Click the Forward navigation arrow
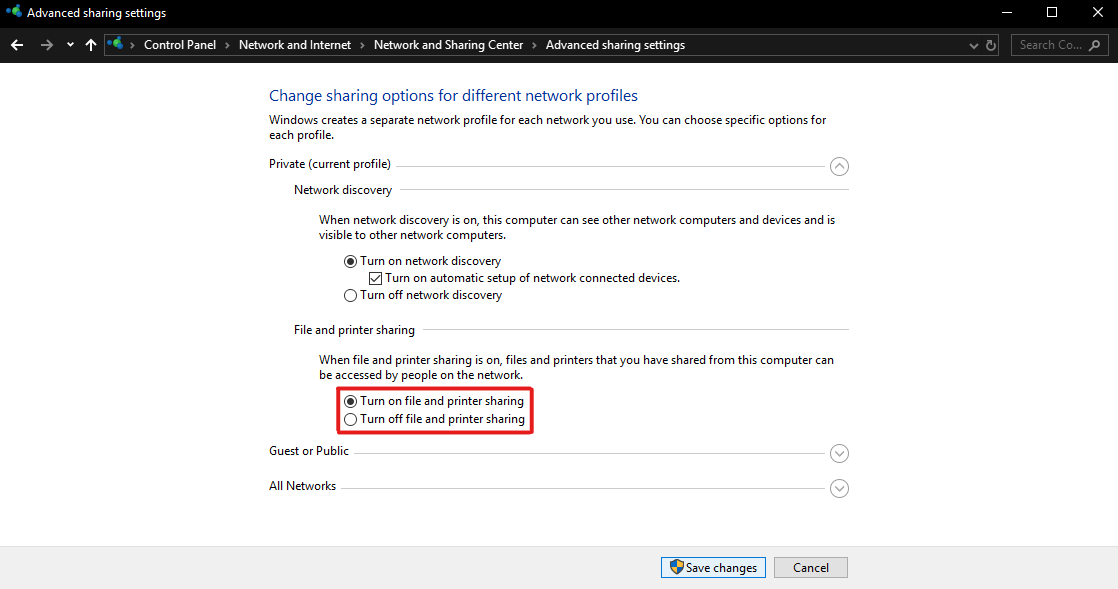This screenshot has width=1118, height=589. click(46, 45)
